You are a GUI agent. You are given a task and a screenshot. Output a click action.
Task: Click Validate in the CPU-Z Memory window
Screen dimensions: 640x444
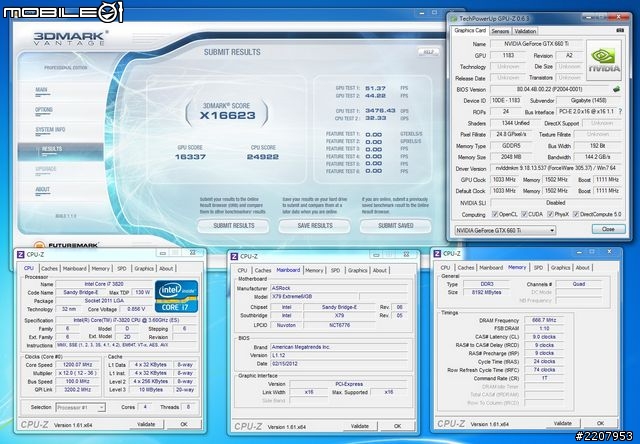562,423
